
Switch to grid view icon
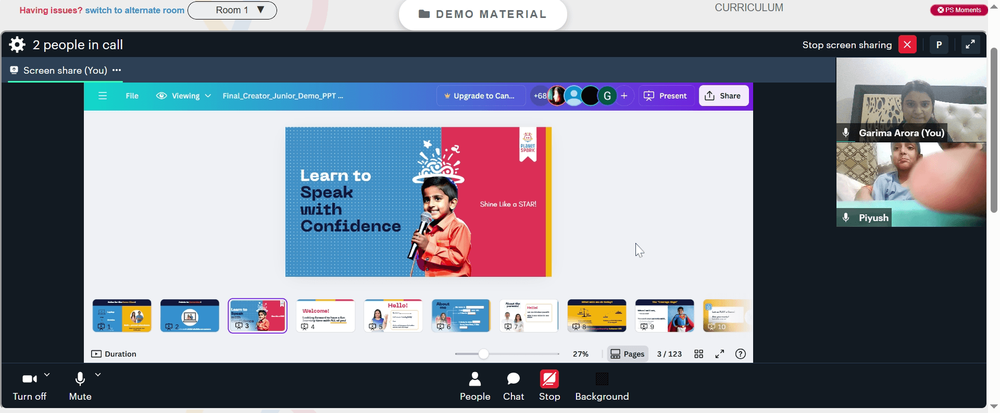[699, 354]
